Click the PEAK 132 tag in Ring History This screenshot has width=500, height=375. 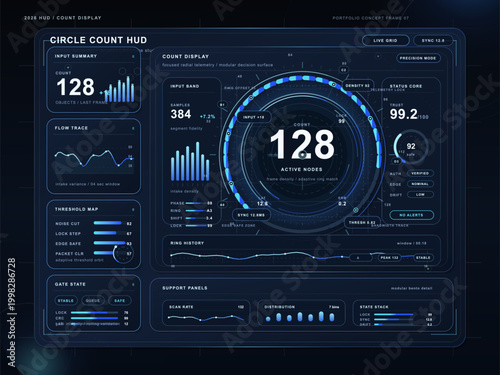(x=389, y=258)
